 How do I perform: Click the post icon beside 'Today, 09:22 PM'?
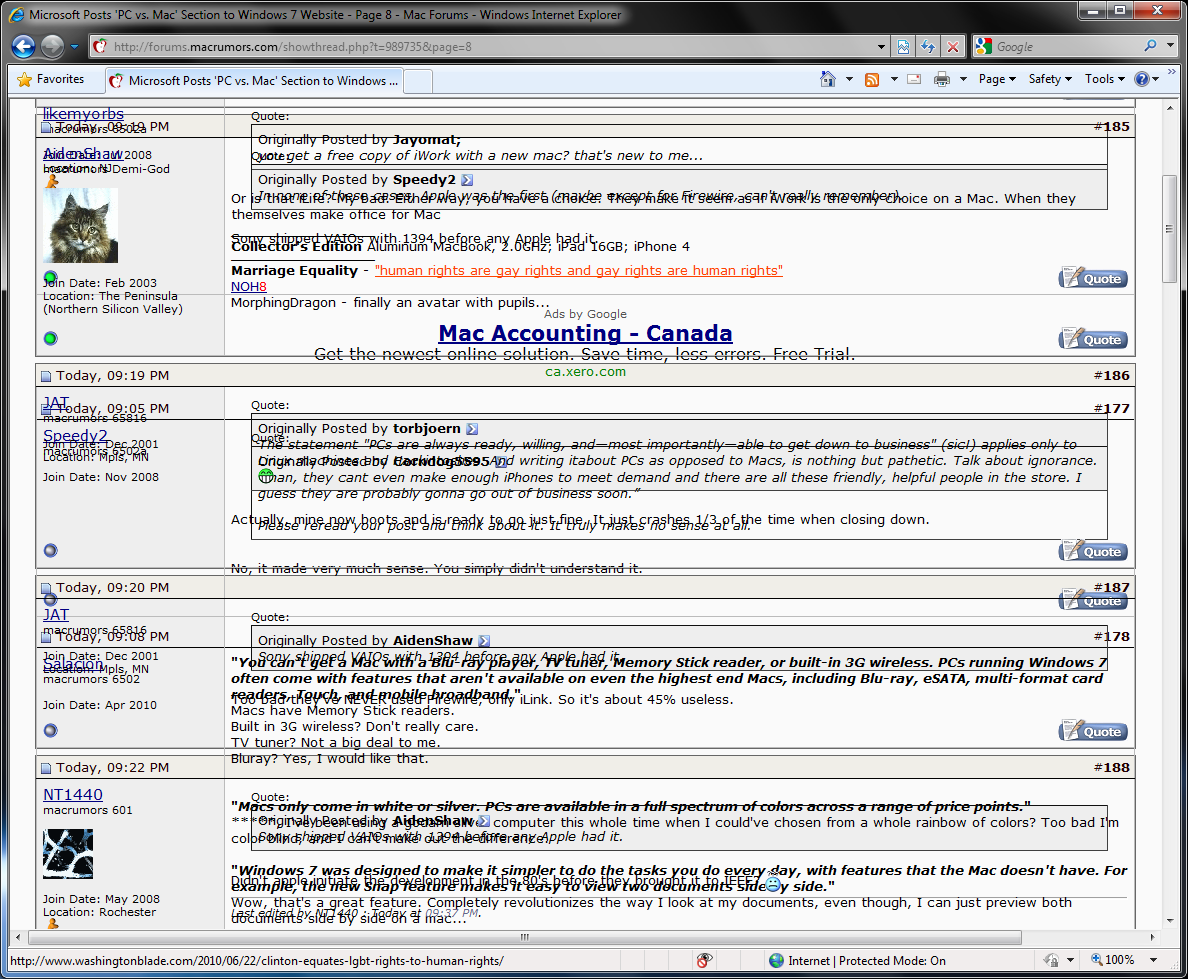(x=45, y=768)
